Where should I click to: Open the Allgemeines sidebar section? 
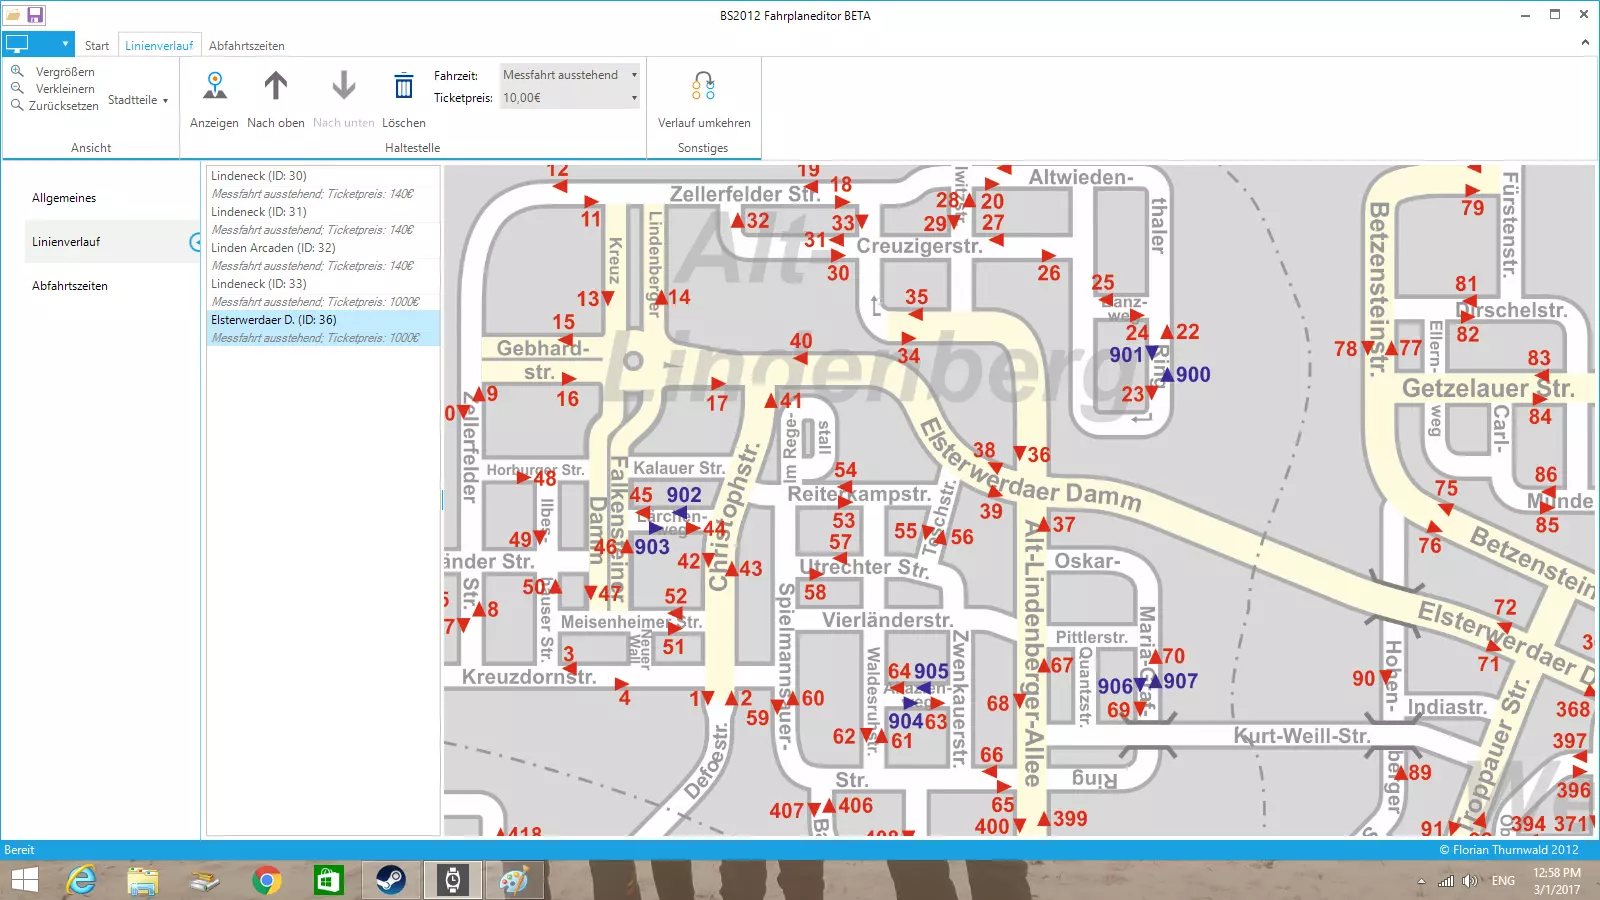point(64,198)
